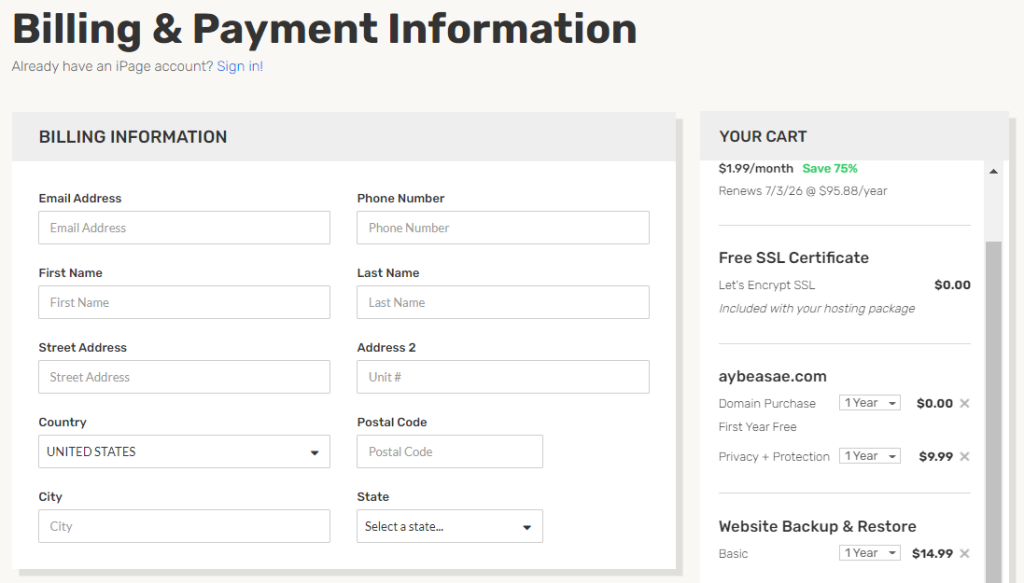Remove Website Backup & Restore Basic item
Image resolution: width=1024 pixels, height=583 pixels.
965,554
